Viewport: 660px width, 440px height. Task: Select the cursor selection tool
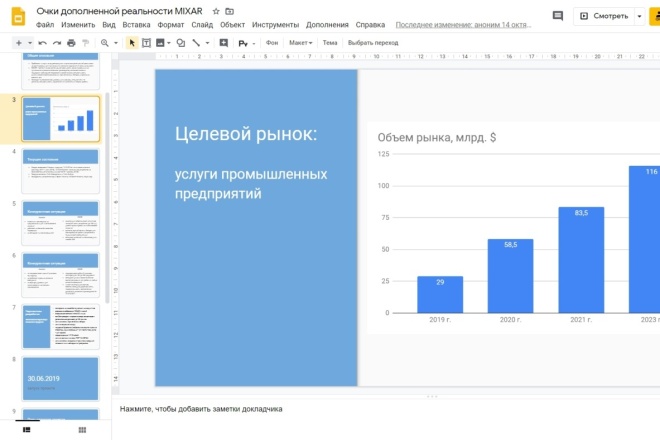click(x=132, y=43)
